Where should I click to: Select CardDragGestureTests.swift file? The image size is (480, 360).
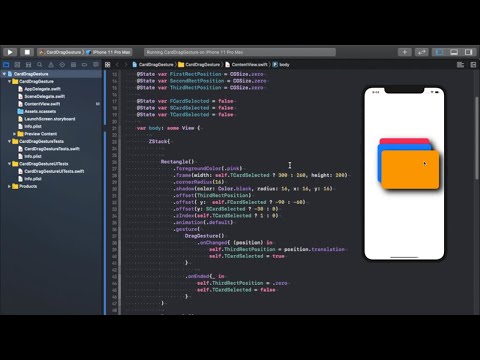[x=52, y=149]
